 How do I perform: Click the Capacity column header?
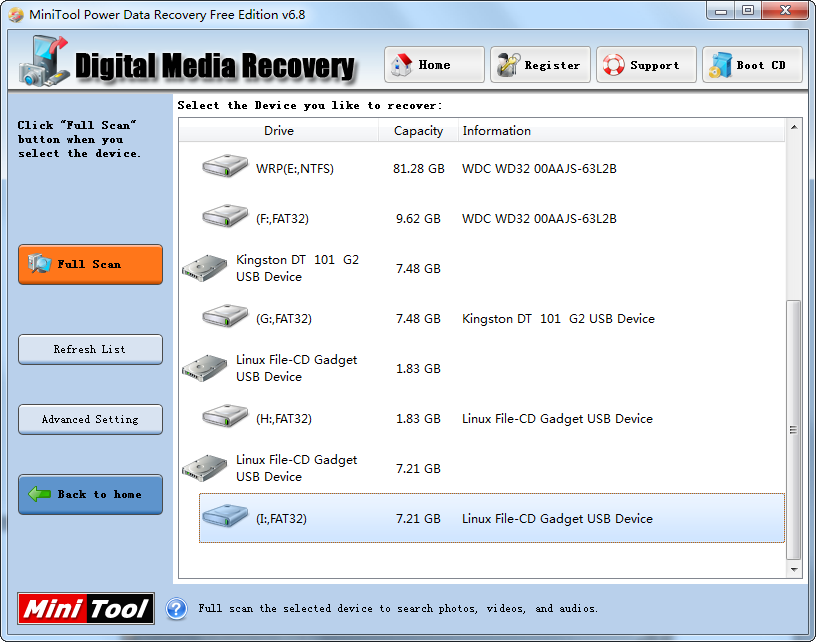point(418,131)
